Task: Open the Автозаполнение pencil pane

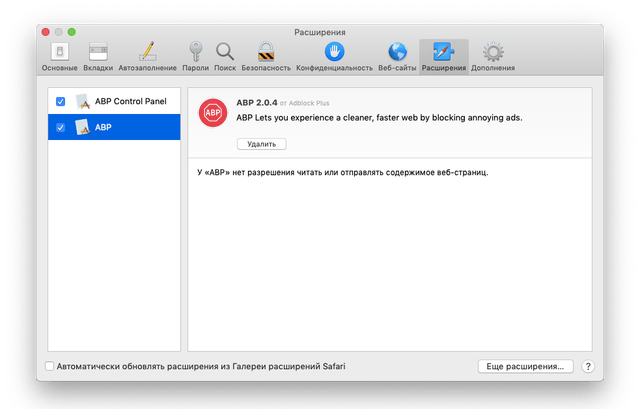Action: (147, 56)
